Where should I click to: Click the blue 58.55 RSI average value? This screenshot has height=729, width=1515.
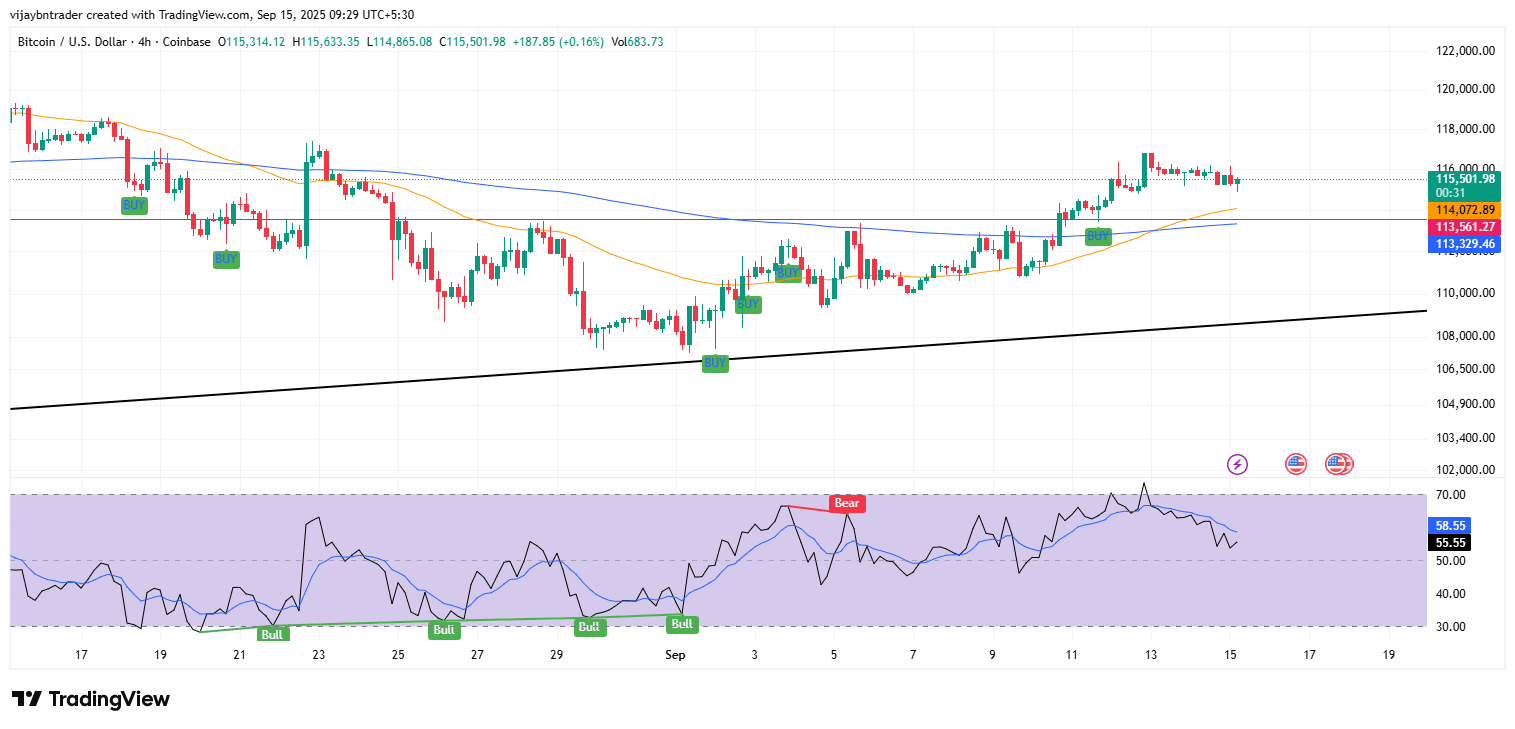pos(1451,525)
